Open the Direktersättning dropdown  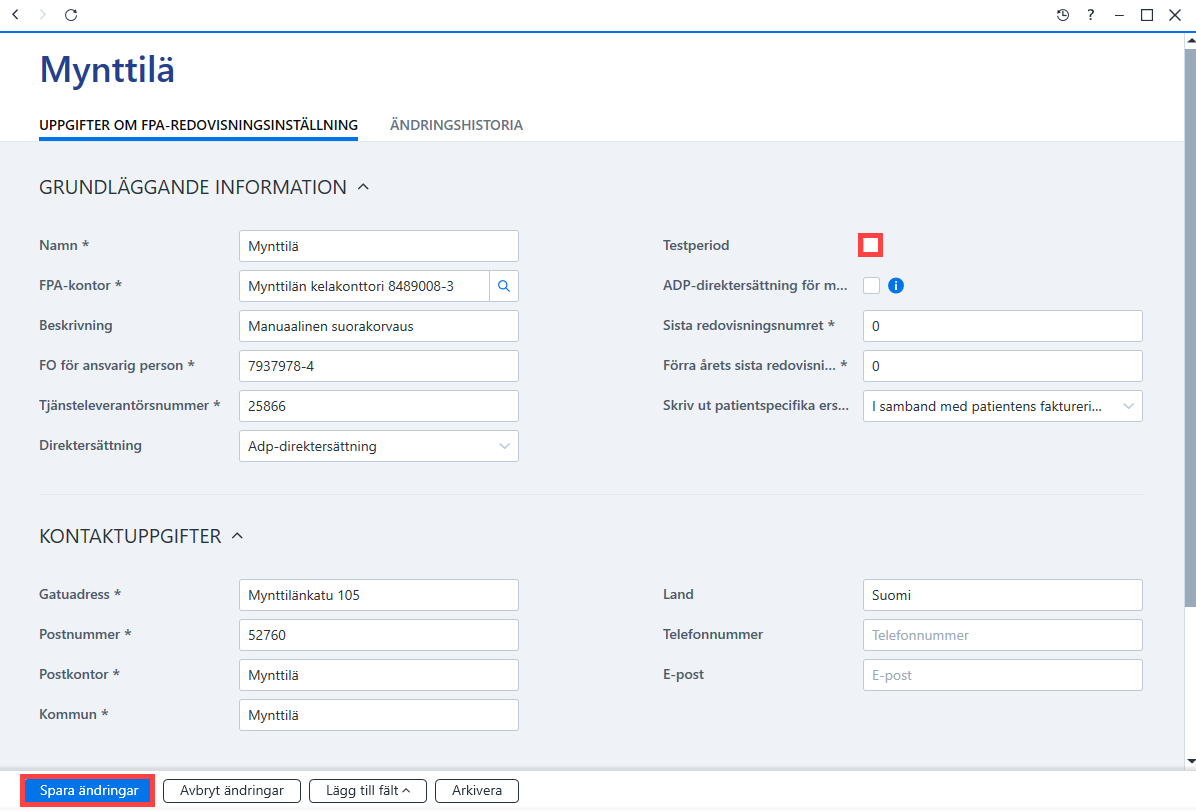point(378,446)
